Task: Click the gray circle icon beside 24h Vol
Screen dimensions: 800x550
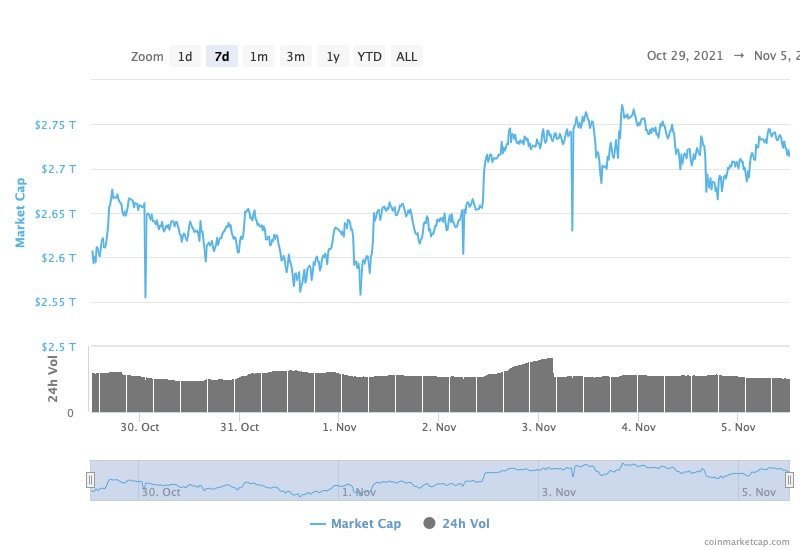Action: pos(430,523)
